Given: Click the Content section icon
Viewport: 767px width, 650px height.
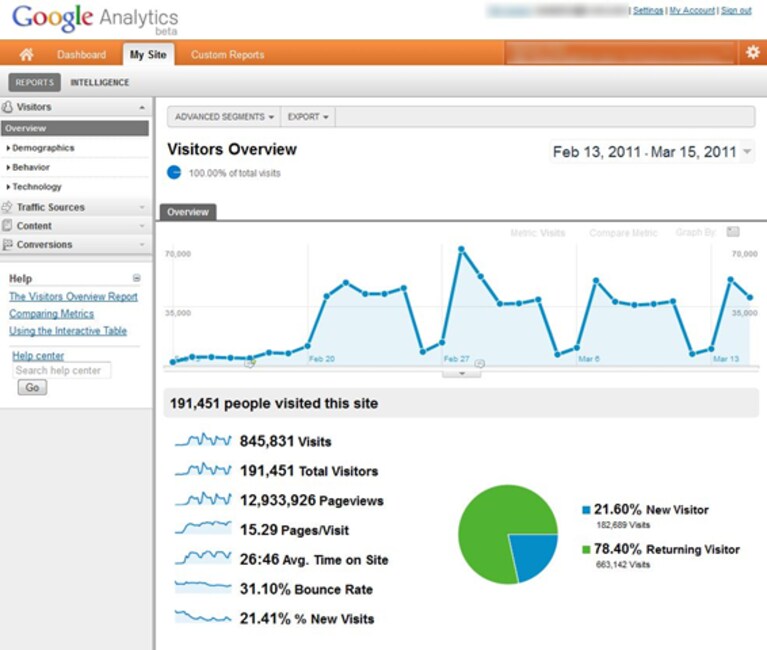Looking at the screenshot, I should pyautogui.click(x=7, y=225).
